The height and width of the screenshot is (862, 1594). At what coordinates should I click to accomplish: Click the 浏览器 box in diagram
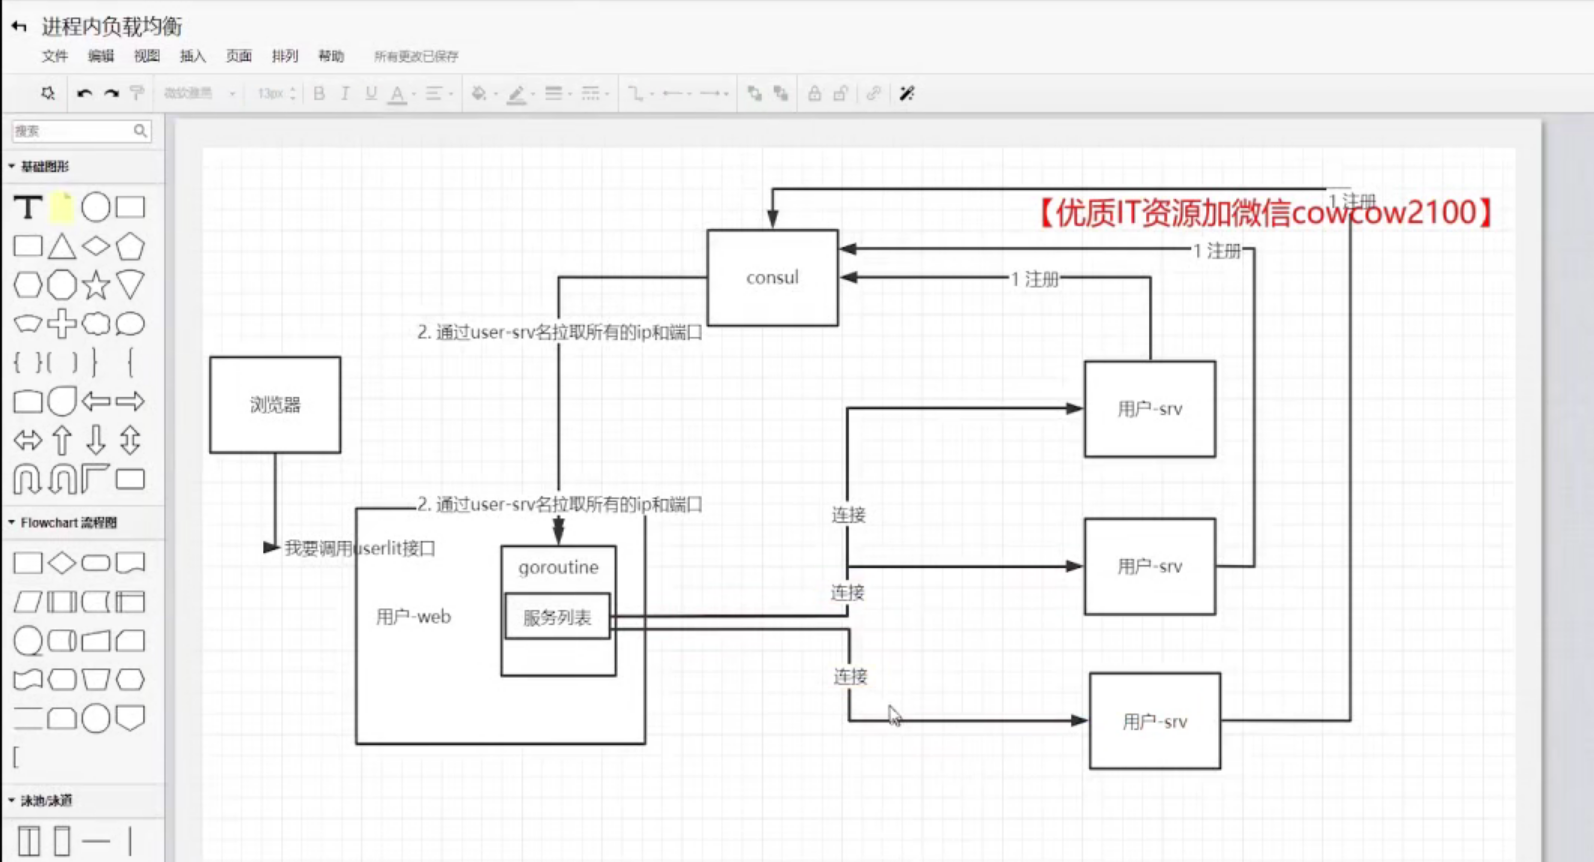(x=275, y=405)
